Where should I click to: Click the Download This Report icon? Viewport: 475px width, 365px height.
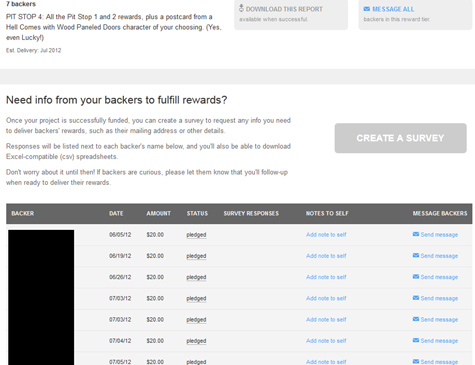pos(241,8)
